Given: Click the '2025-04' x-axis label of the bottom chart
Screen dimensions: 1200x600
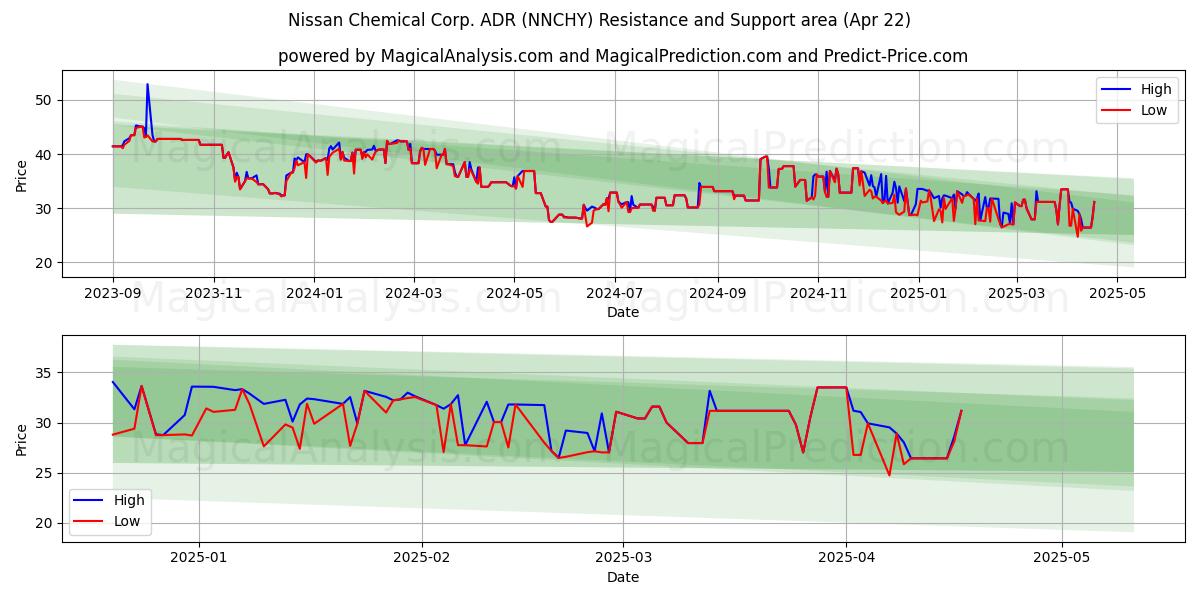Looking at the screenshot, I should click(x=846, y=559).
